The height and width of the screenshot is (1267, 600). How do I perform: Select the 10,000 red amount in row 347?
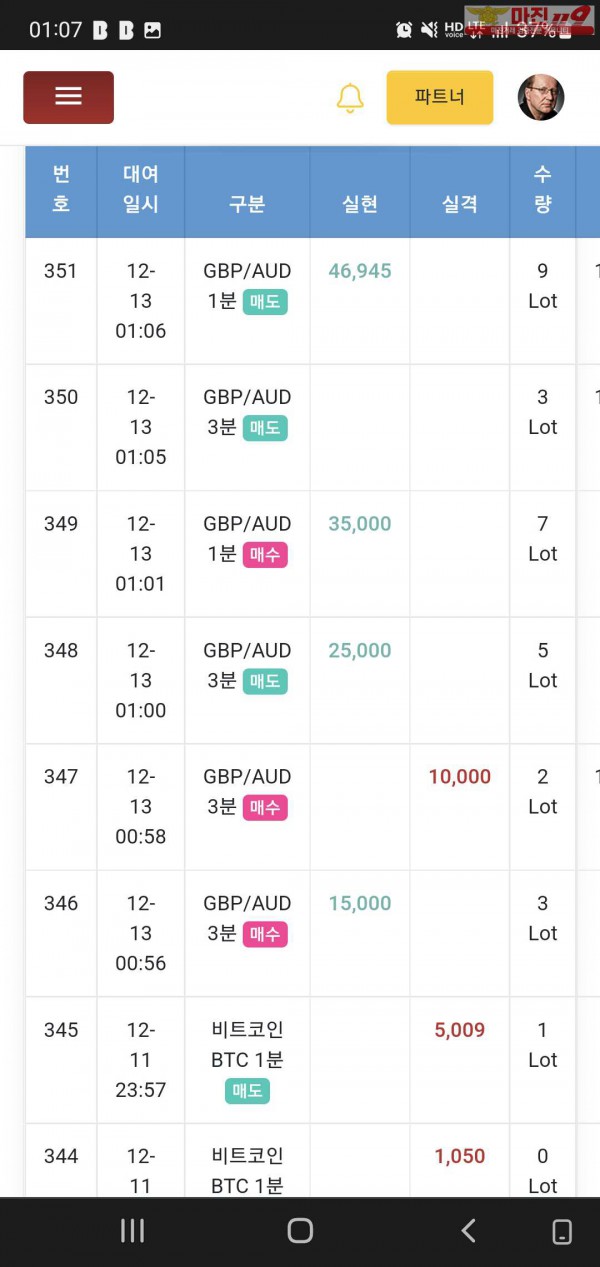tap(460, 777)
